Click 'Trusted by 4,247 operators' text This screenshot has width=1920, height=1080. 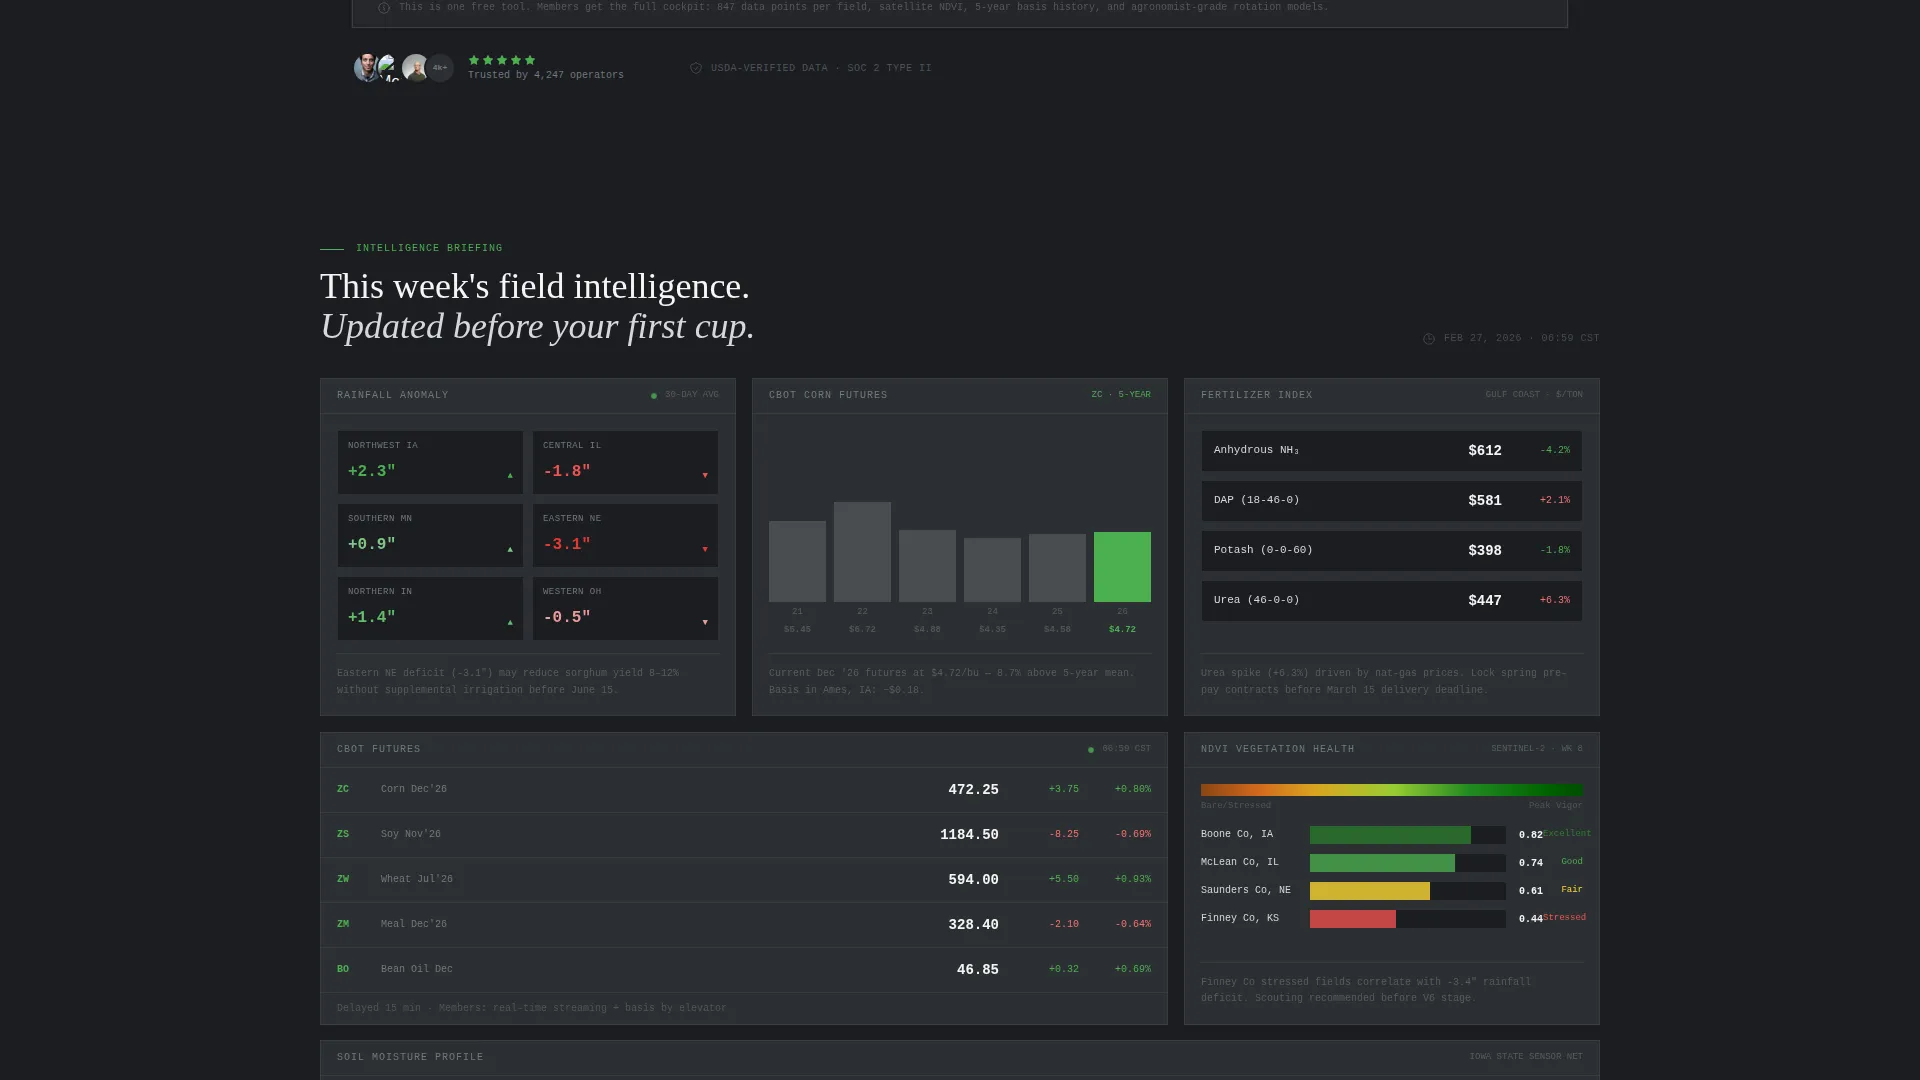point(546,75)
